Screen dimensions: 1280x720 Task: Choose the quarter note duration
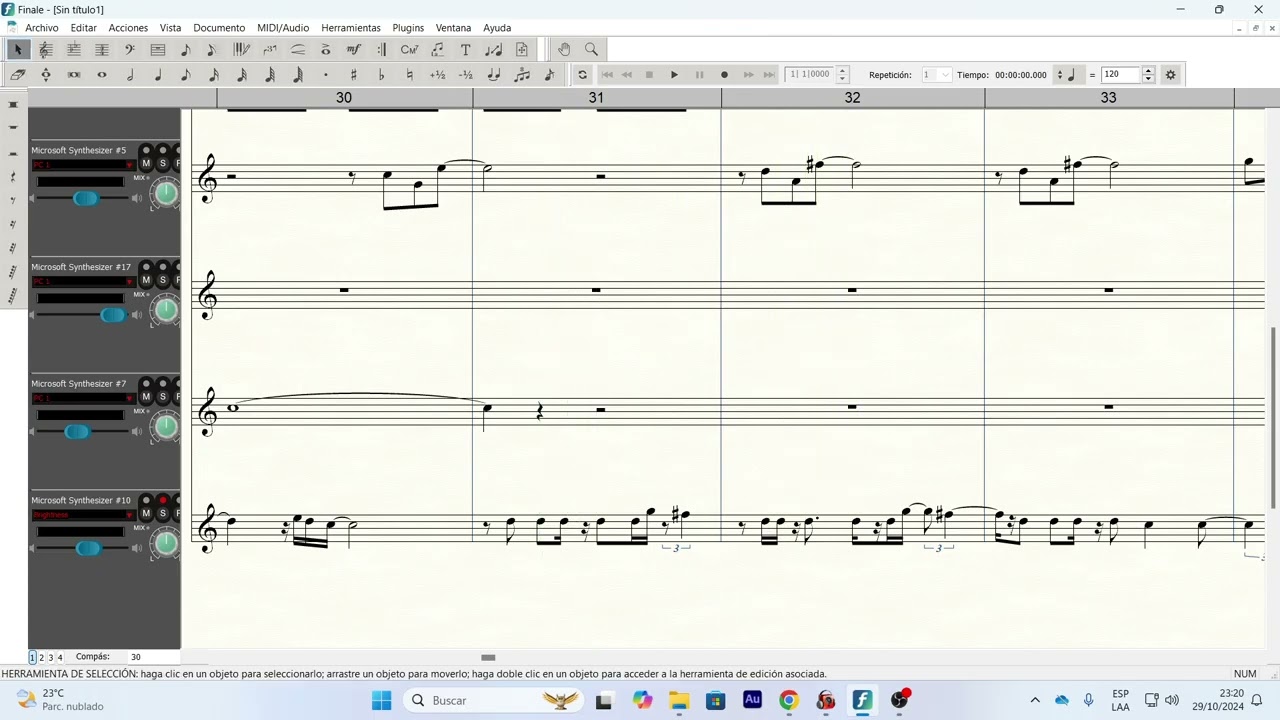158,75
